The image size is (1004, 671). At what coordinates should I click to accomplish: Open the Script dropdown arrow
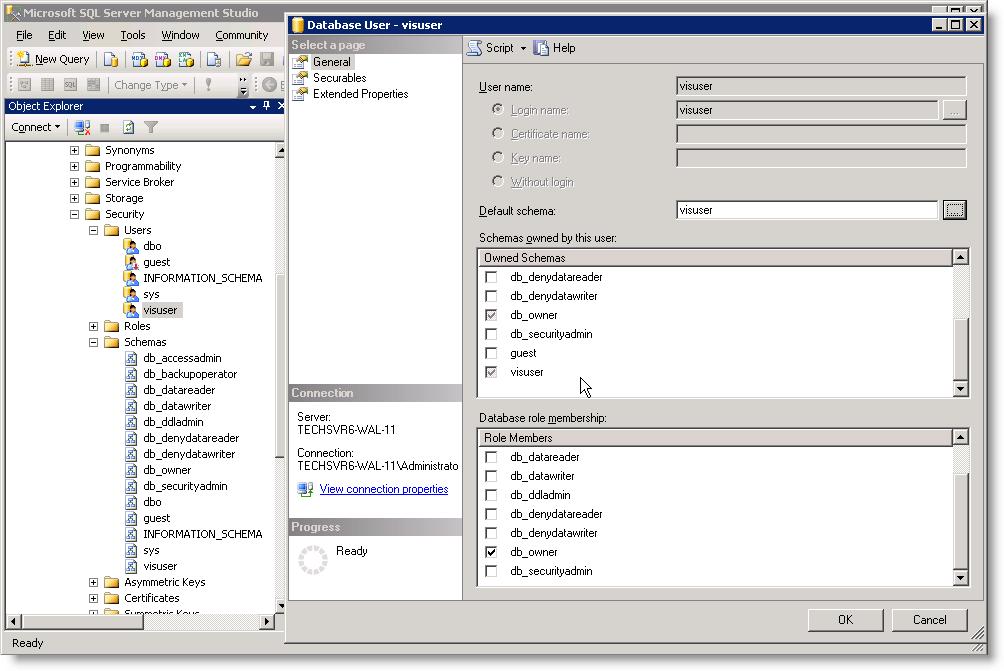[x=523, y=49]
